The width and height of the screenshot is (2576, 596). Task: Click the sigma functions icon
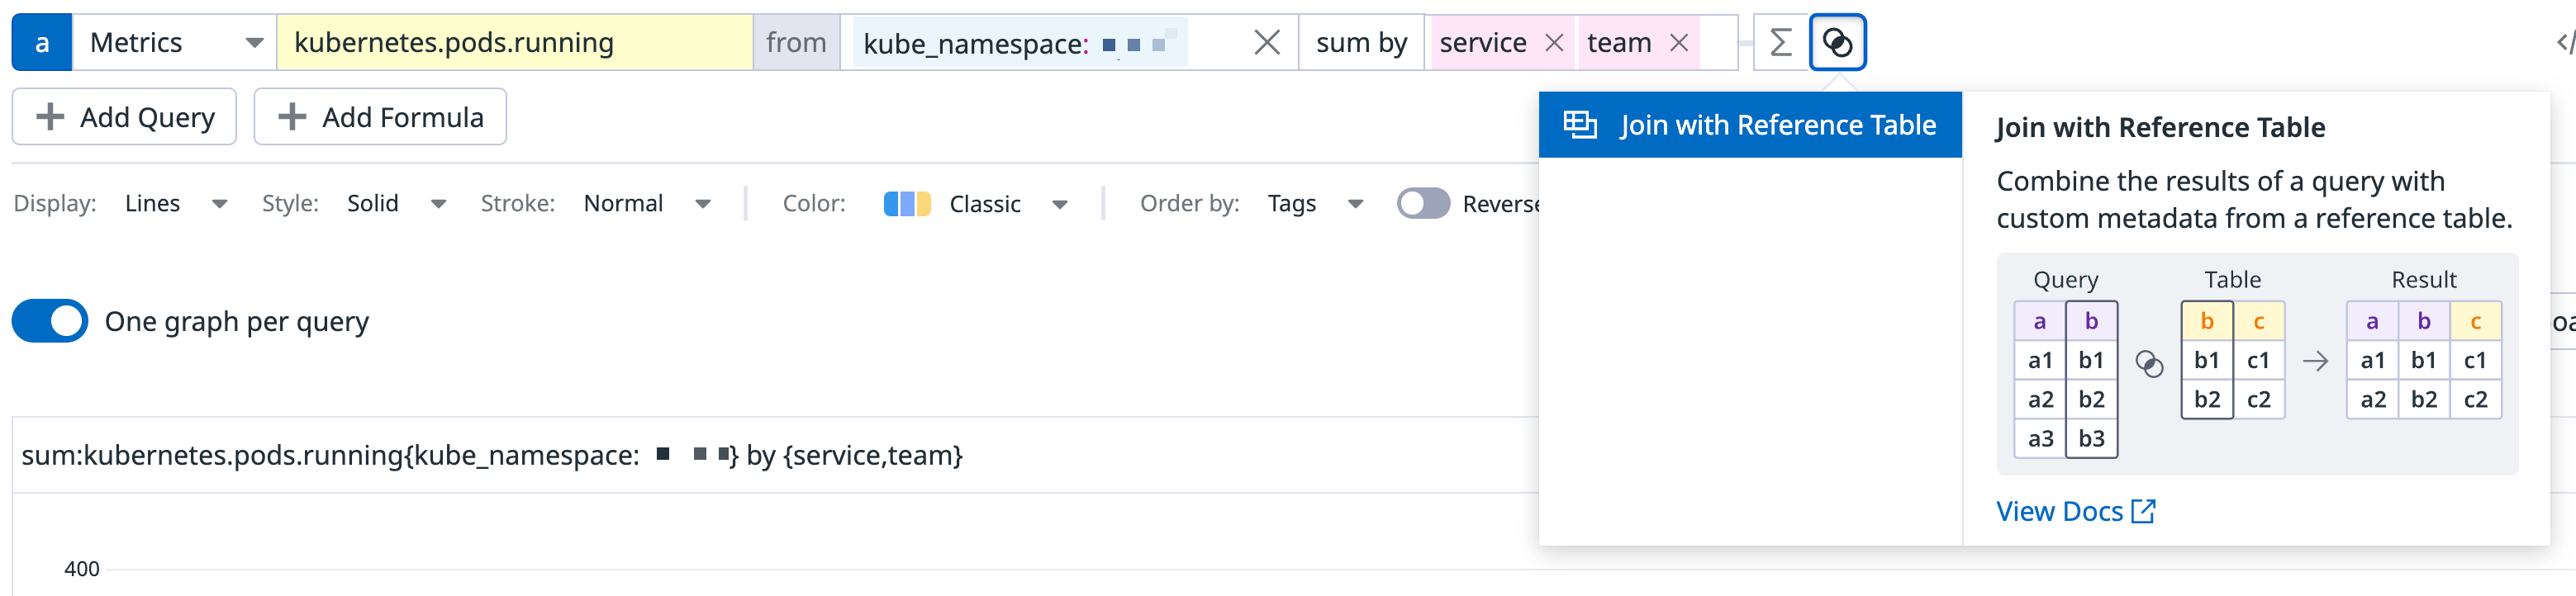pos(1780,43)
